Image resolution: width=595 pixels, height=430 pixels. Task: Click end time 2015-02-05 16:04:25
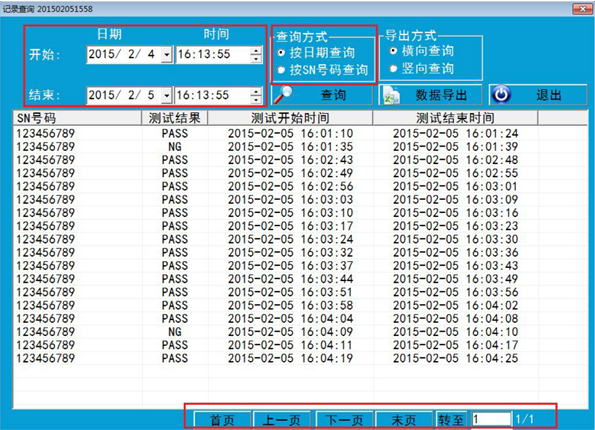pos(455,358)
